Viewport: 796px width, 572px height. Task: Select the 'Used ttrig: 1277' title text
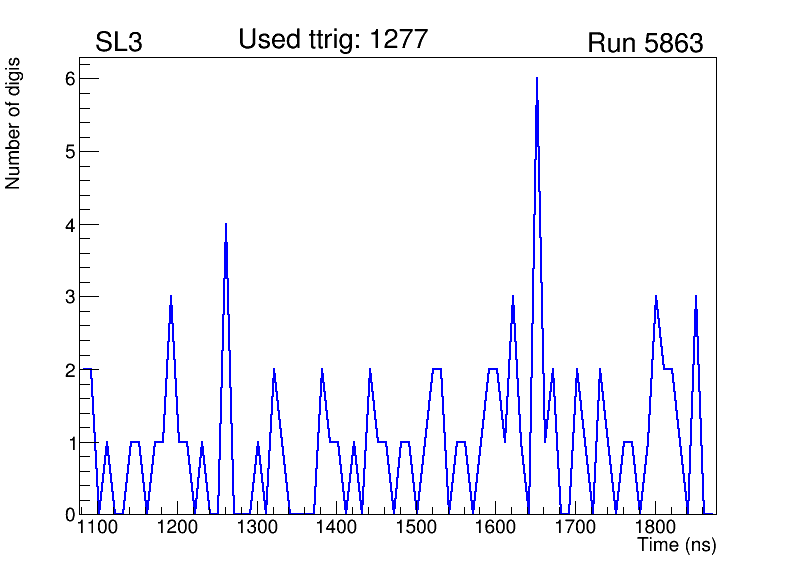[333, 40]
